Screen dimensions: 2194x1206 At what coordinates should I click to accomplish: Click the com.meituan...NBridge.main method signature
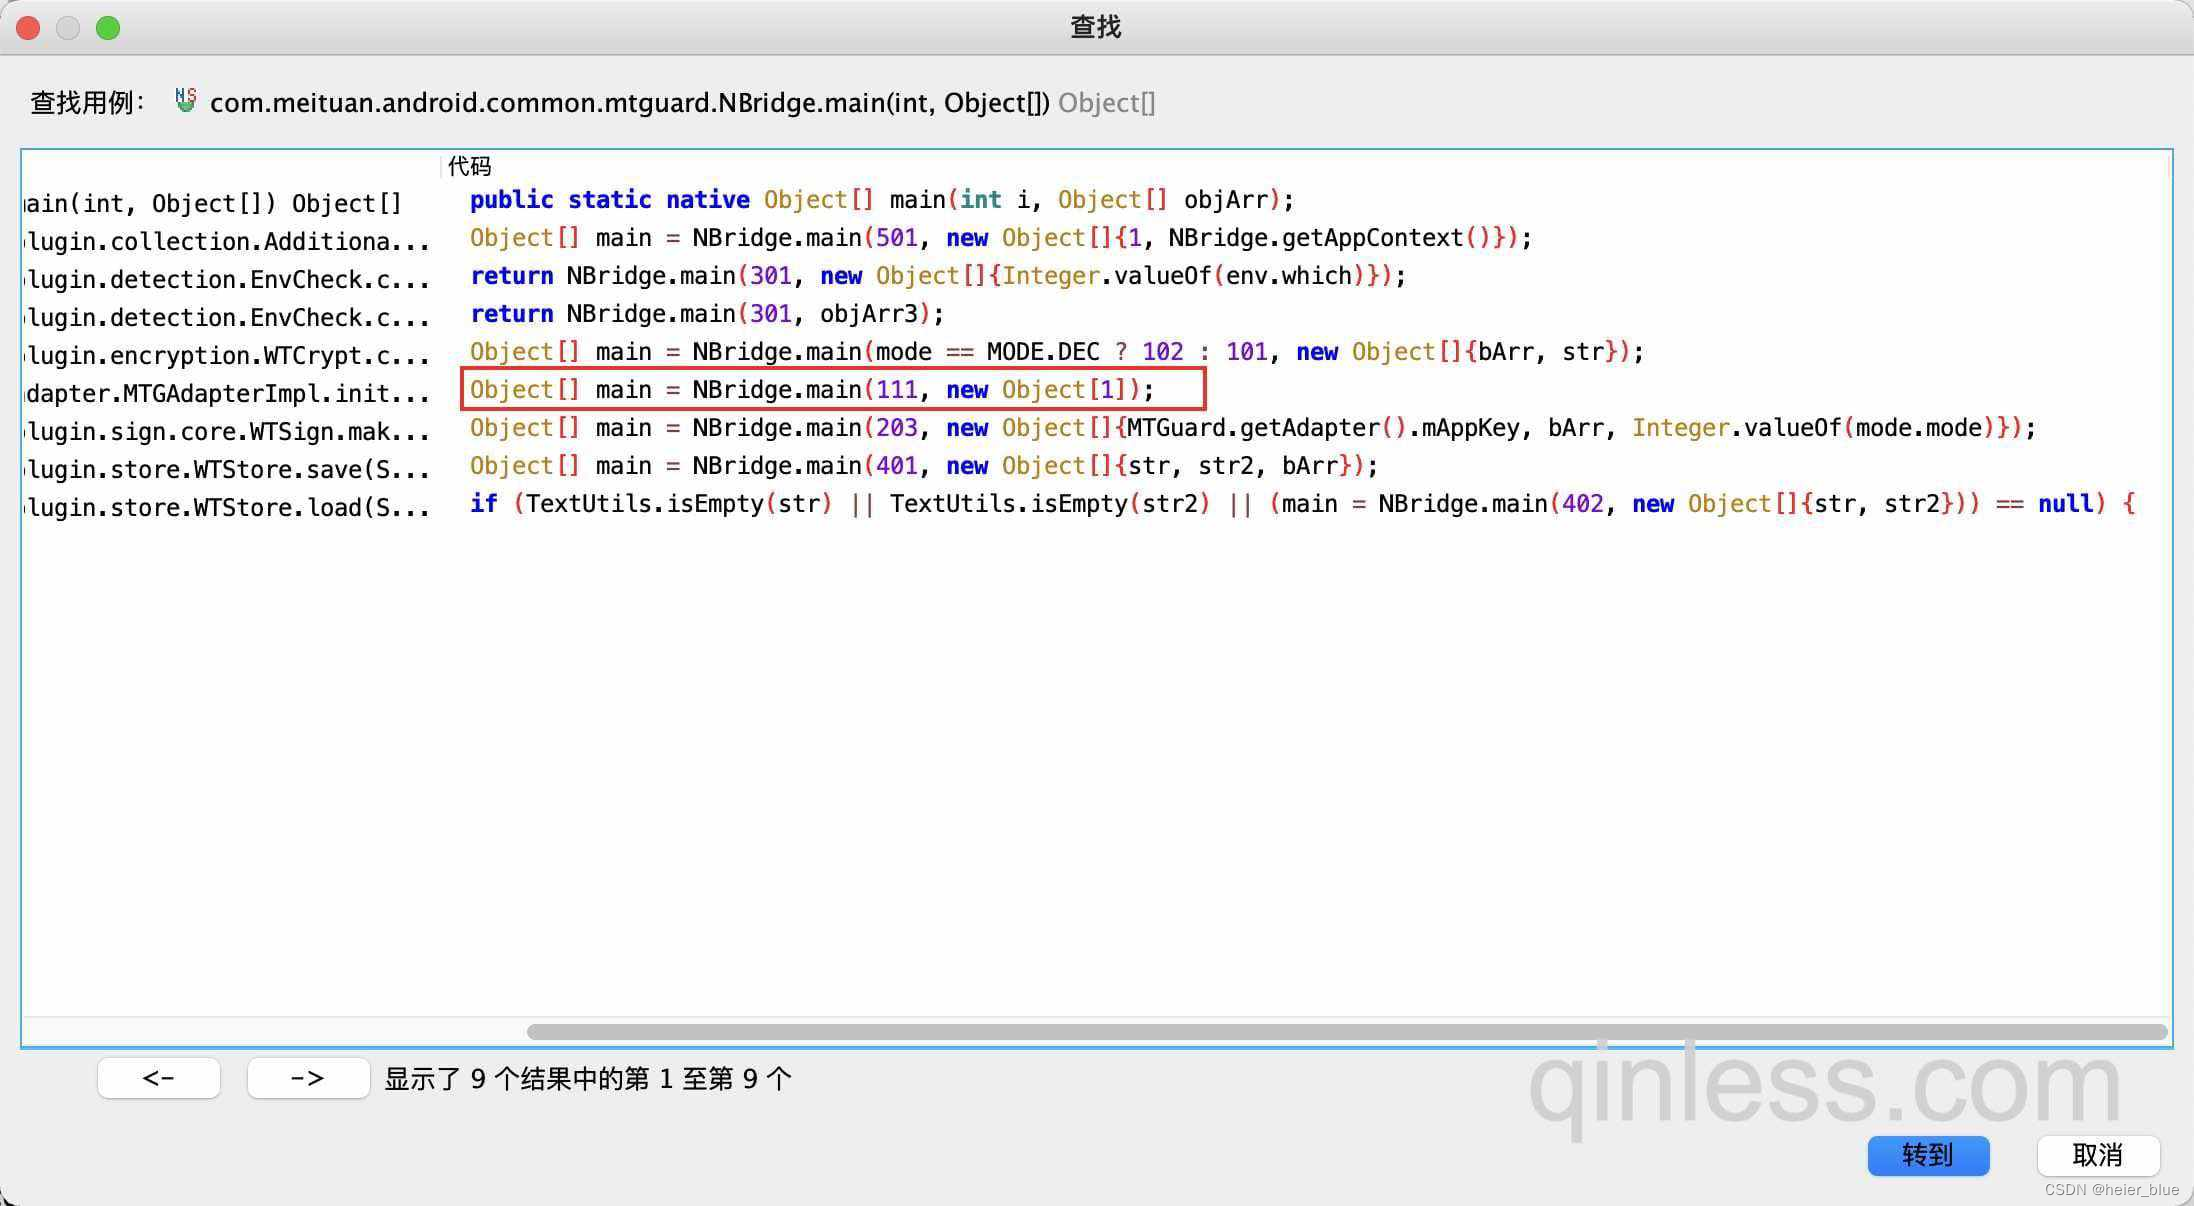630,103
